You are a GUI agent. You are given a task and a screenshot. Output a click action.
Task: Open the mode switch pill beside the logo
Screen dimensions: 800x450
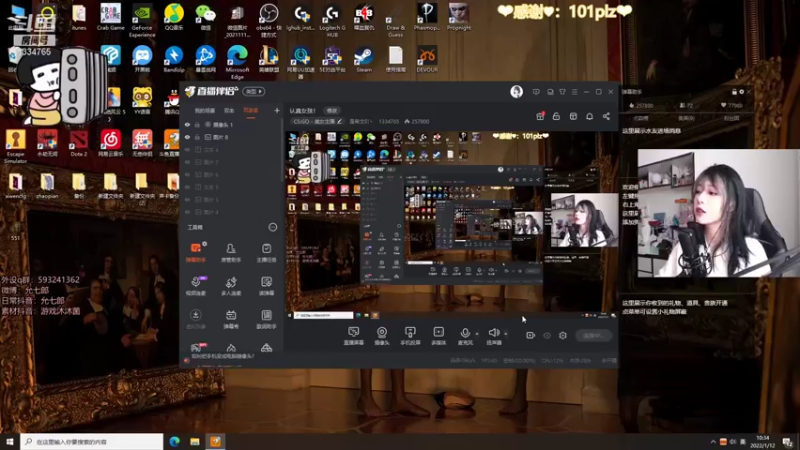pos(254,91)
